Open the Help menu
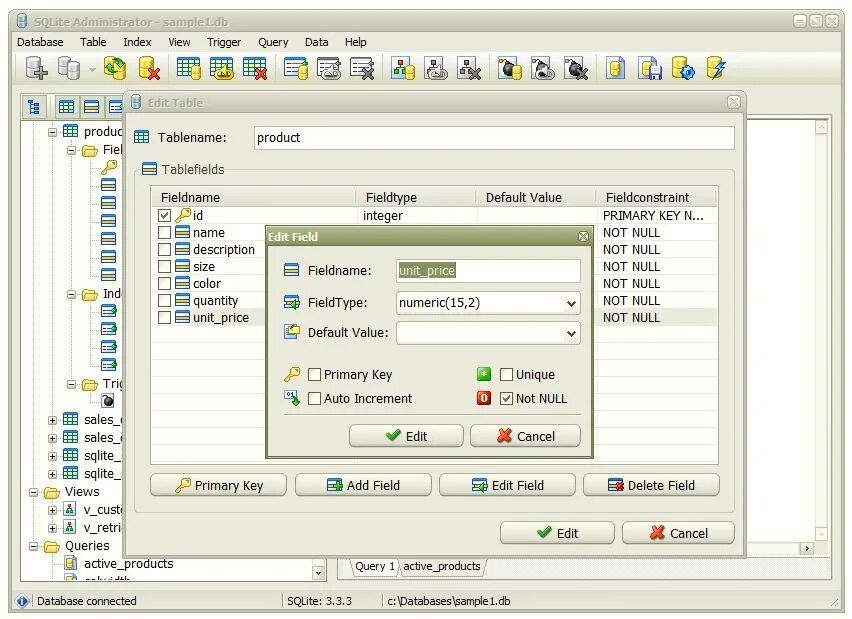Image resolution: width=852 pixels, height=619 pixels. (355, 42)
